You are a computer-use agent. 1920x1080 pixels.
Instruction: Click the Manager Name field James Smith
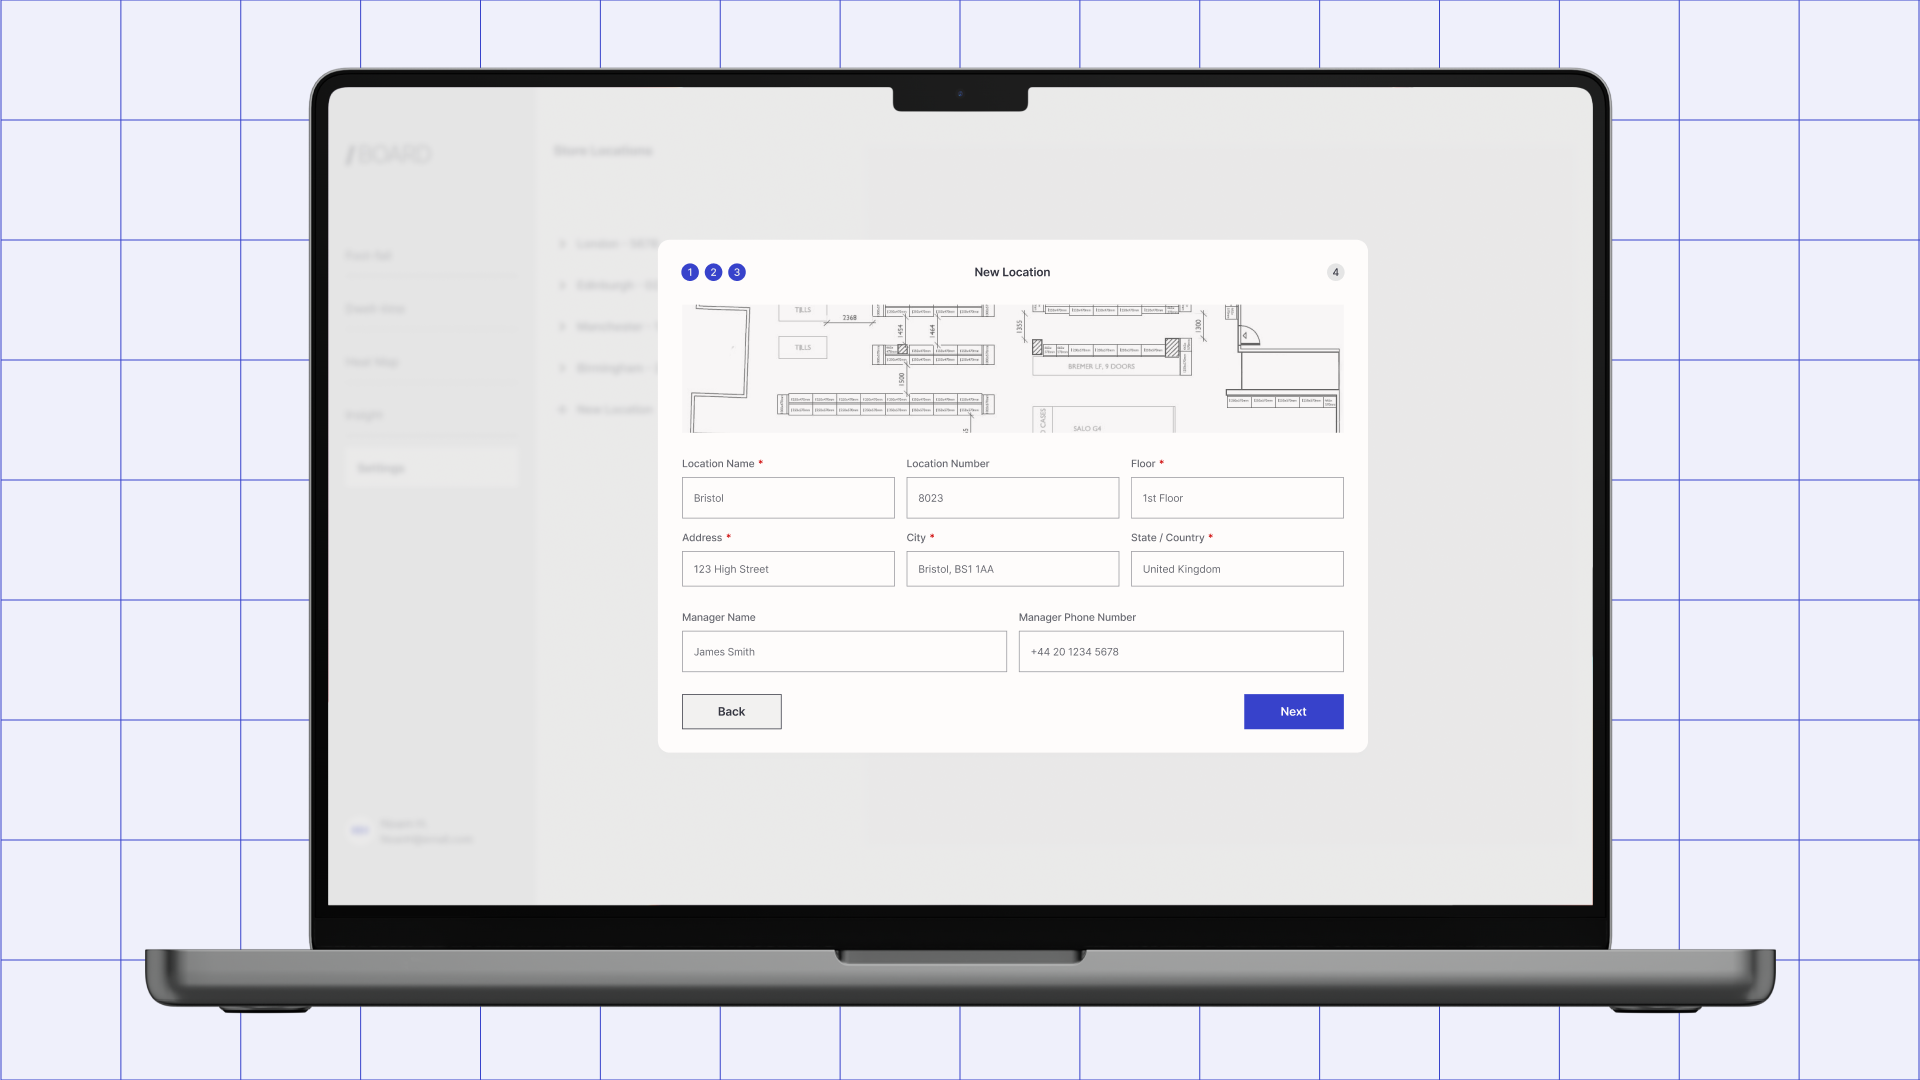point(844,651)
